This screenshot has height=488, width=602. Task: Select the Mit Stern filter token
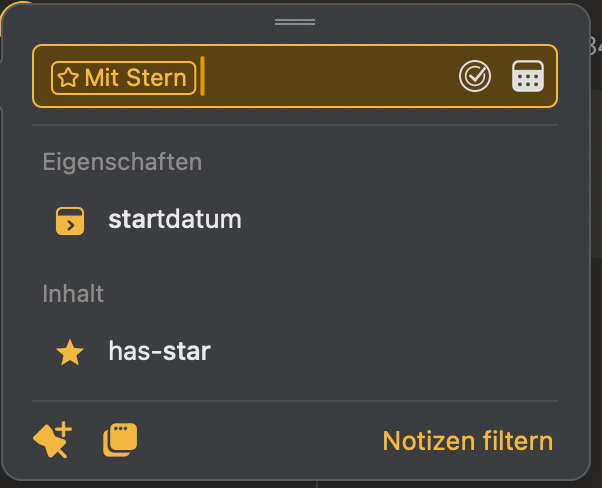[124, 77]
